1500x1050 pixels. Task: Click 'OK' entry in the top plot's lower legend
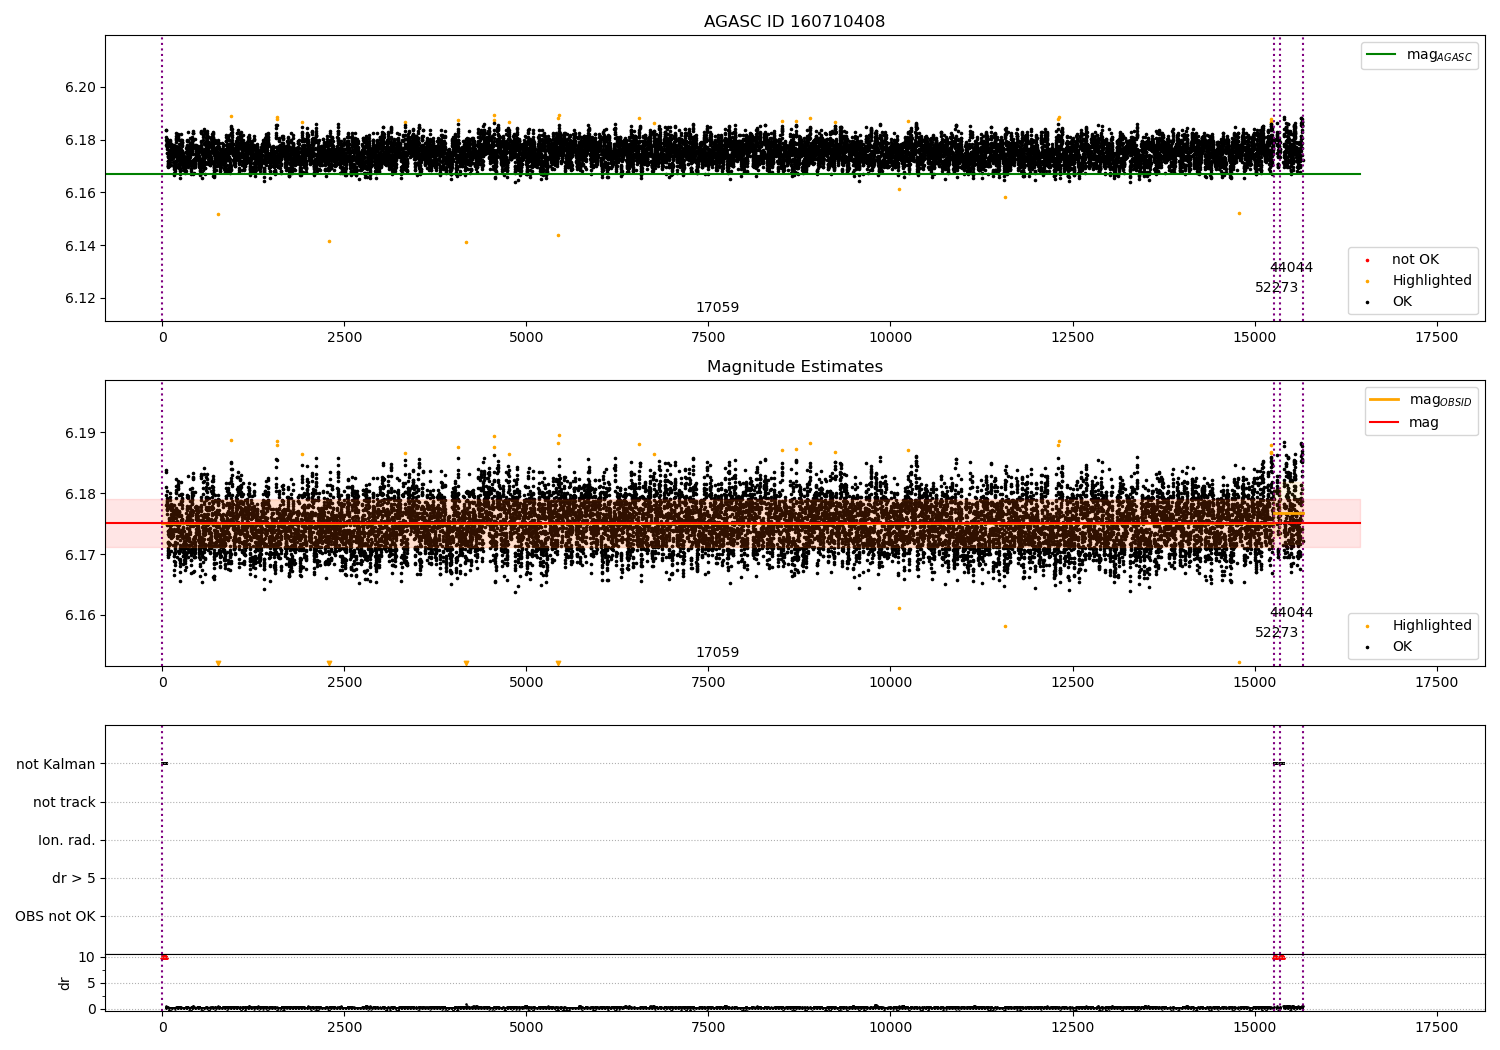(x=1402, y=302)
